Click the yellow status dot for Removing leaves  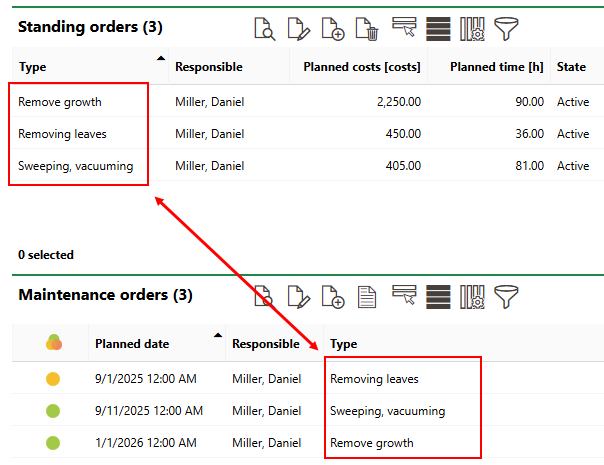click(x=53, y=379)
